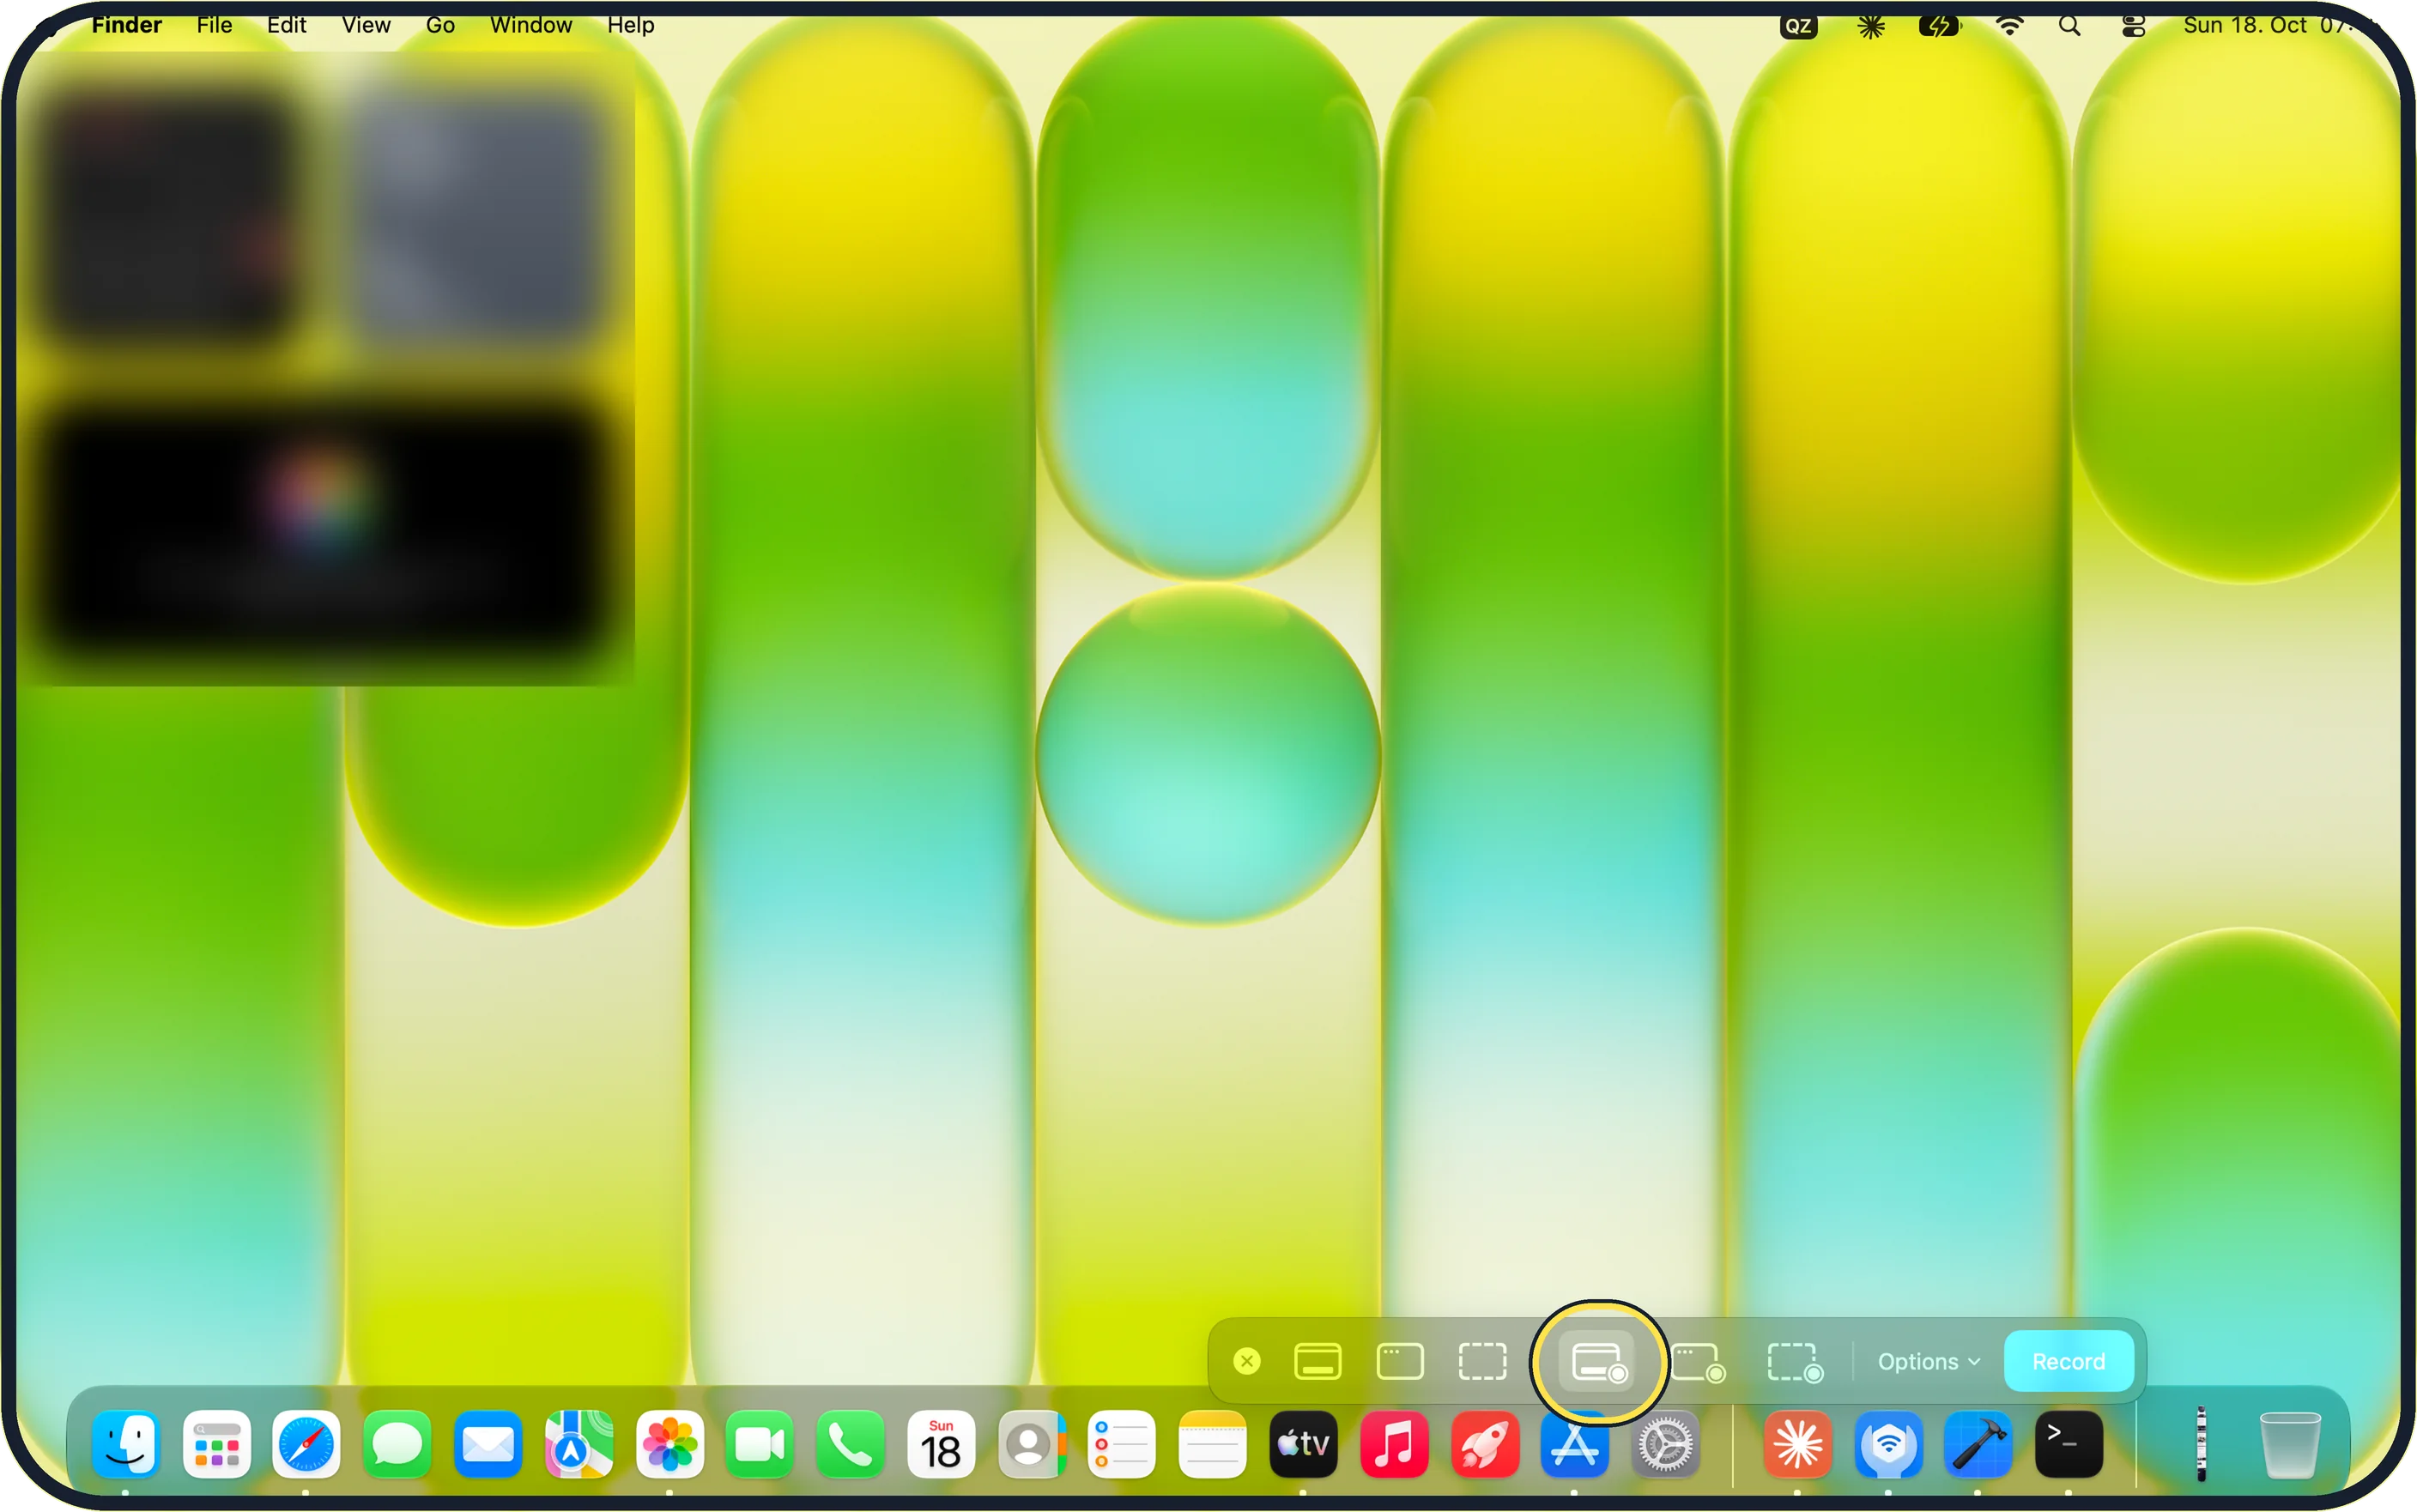2417x1512 pixels.
Task: Launch Safari from the Dock
Action: 306,1443
